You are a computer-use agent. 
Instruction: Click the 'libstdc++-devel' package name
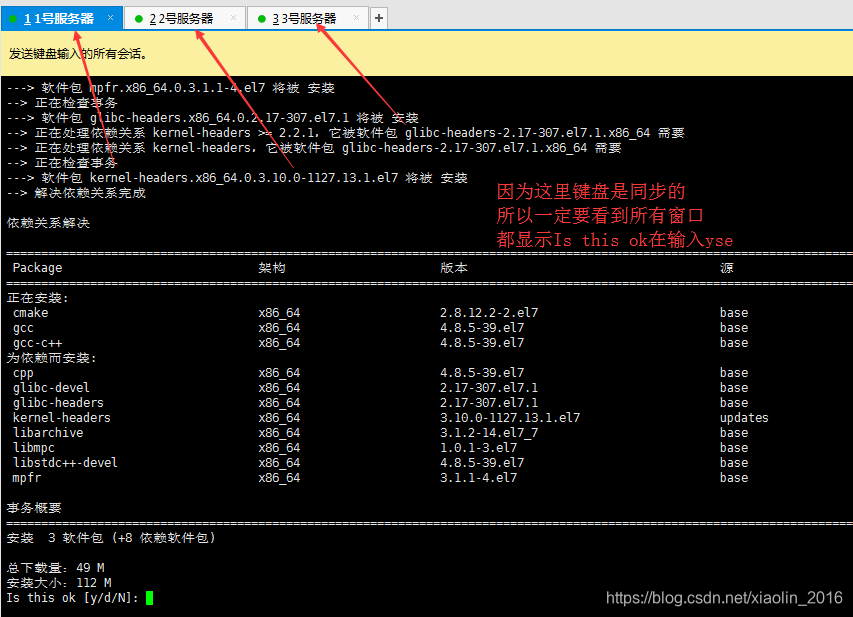coord(65,463)
